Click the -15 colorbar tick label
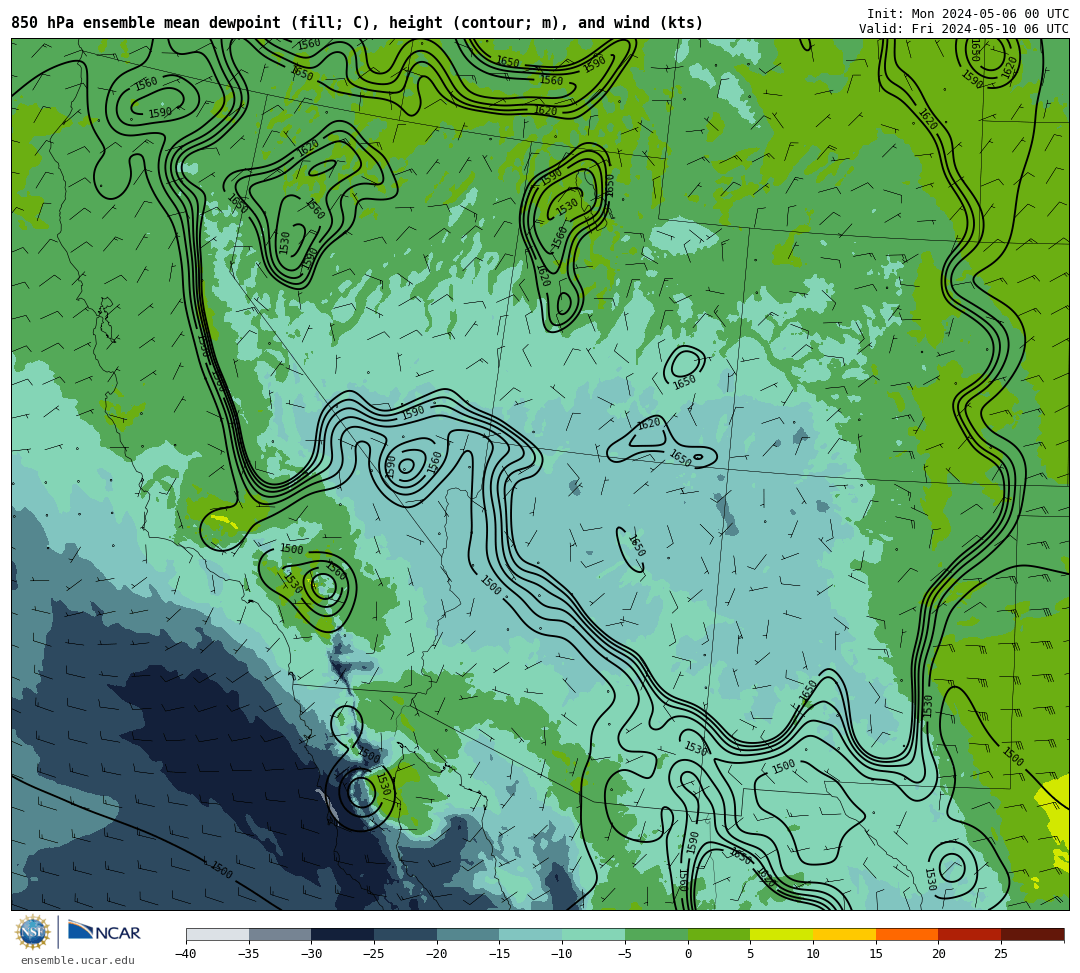 499,954
